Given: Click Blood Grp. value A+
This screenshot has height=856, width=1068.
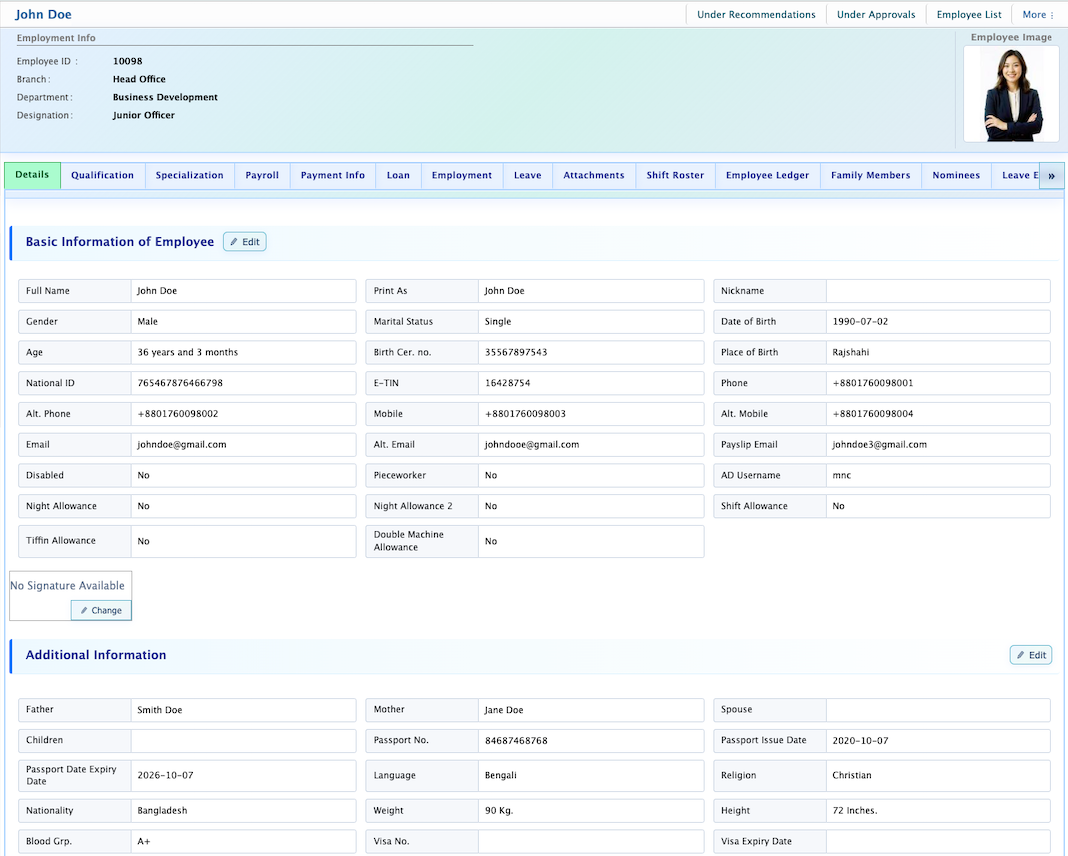Looking at the screenshot, I should click(x=144, y=841).
